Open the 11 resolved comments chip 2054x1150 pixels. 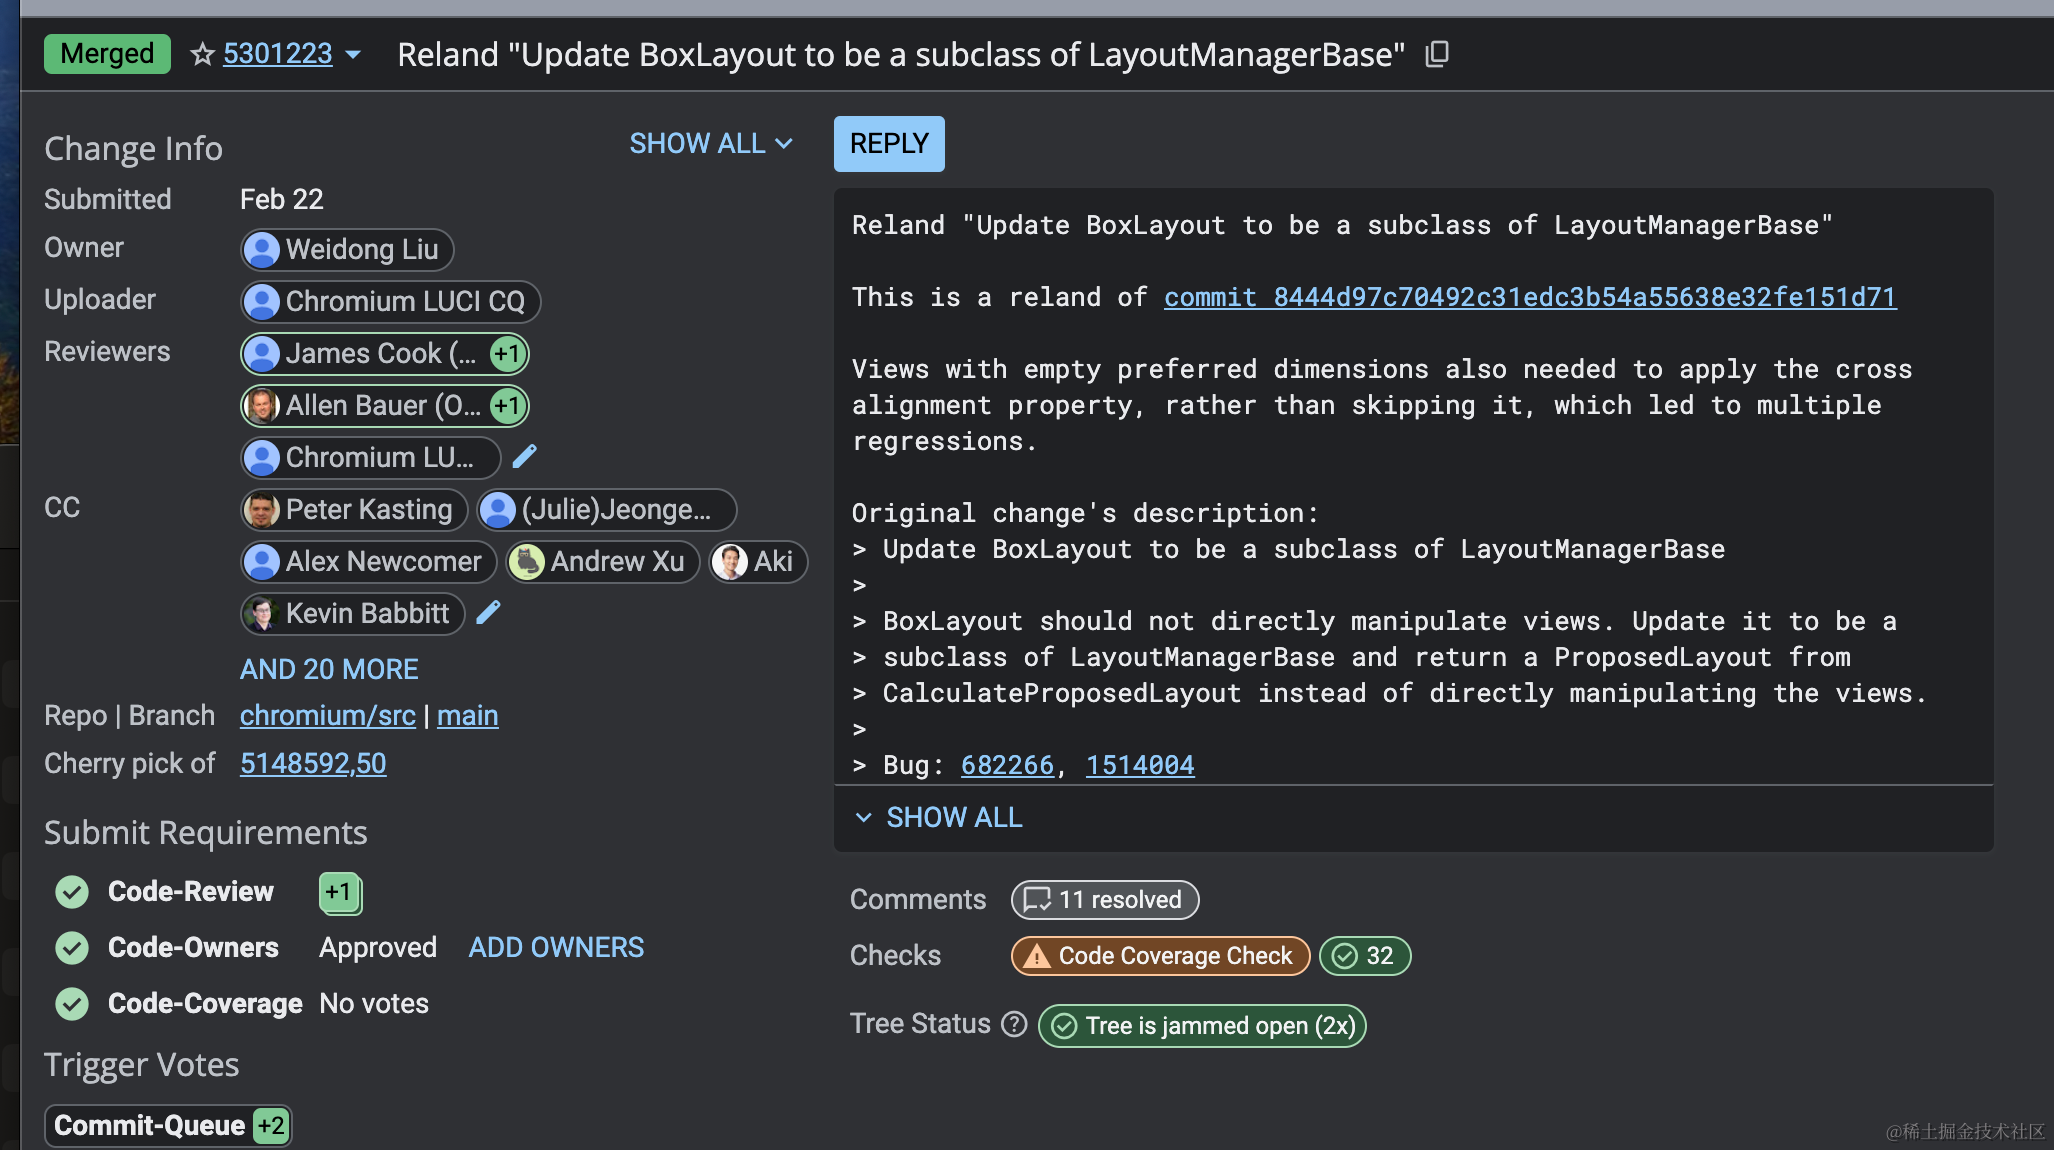click(x=1105, y=900)
